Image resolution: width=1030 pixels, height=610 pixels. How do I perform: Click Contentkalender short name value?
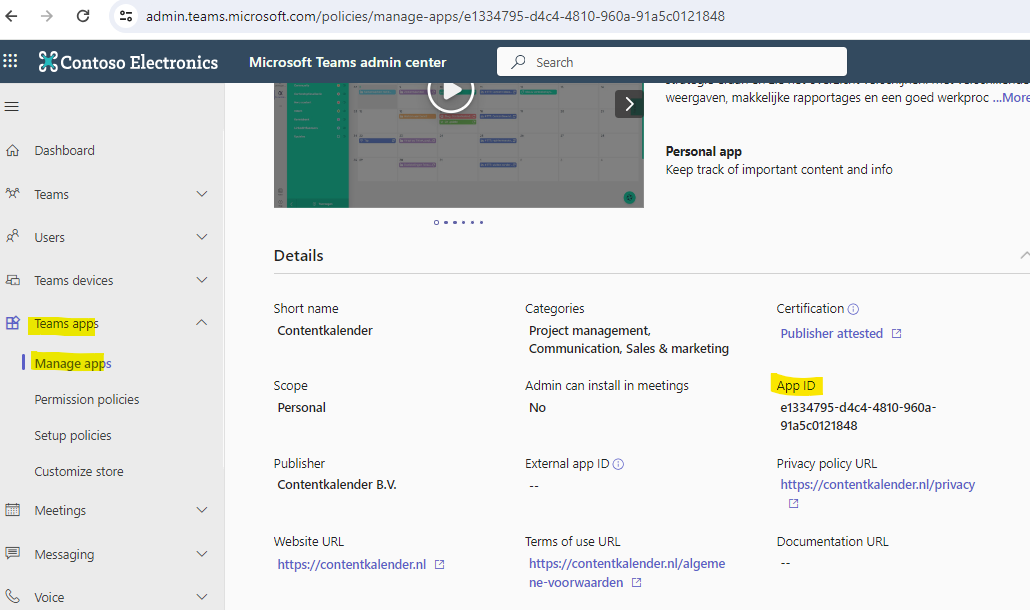coord(325,330)
